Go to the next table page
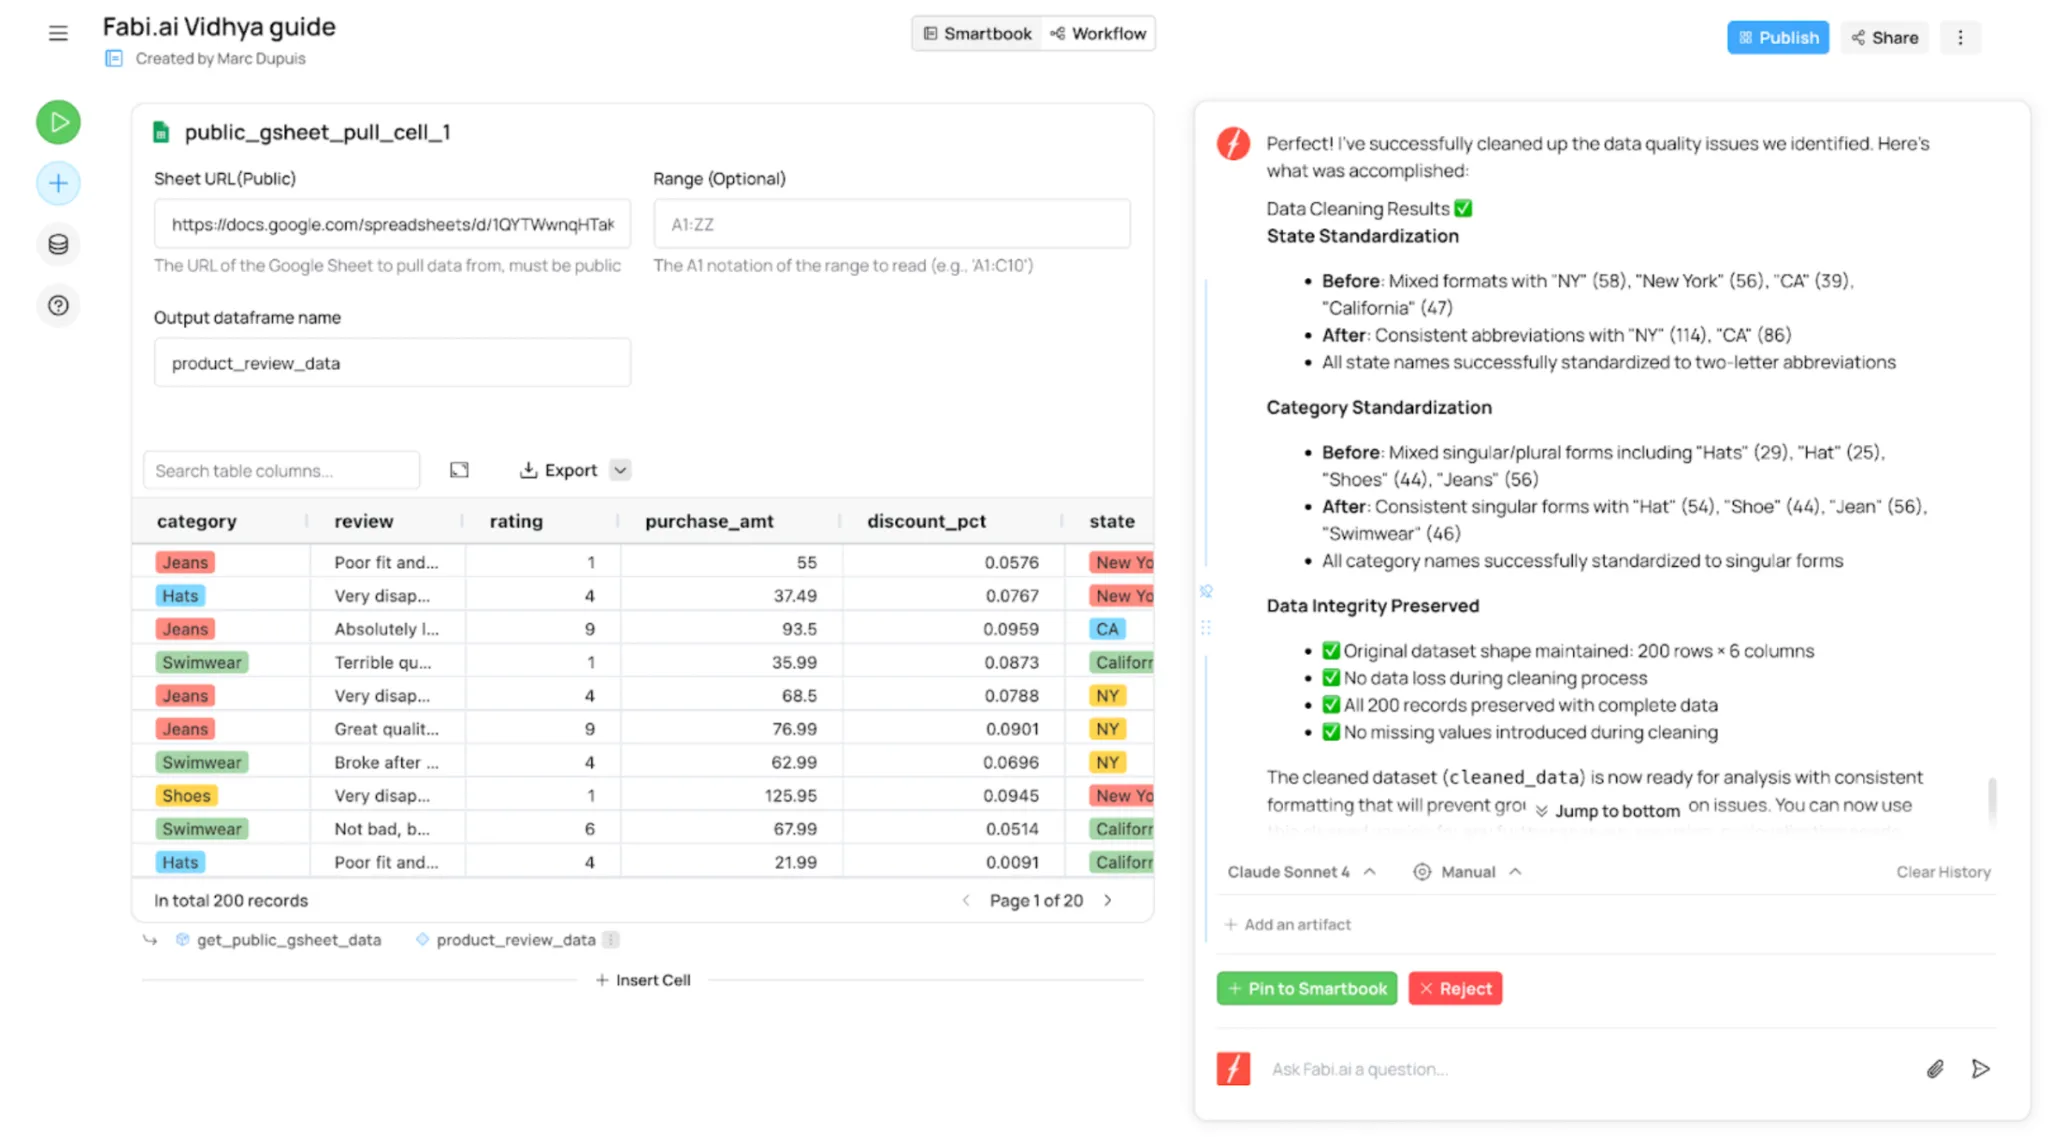The image size is (2048, 1137). 1108,900
